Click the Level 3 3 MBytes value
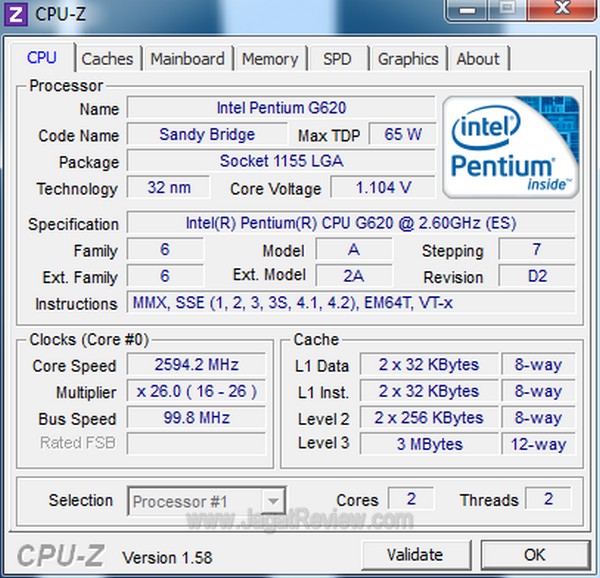This screenshot has width=600, height=578. (429, 444)
